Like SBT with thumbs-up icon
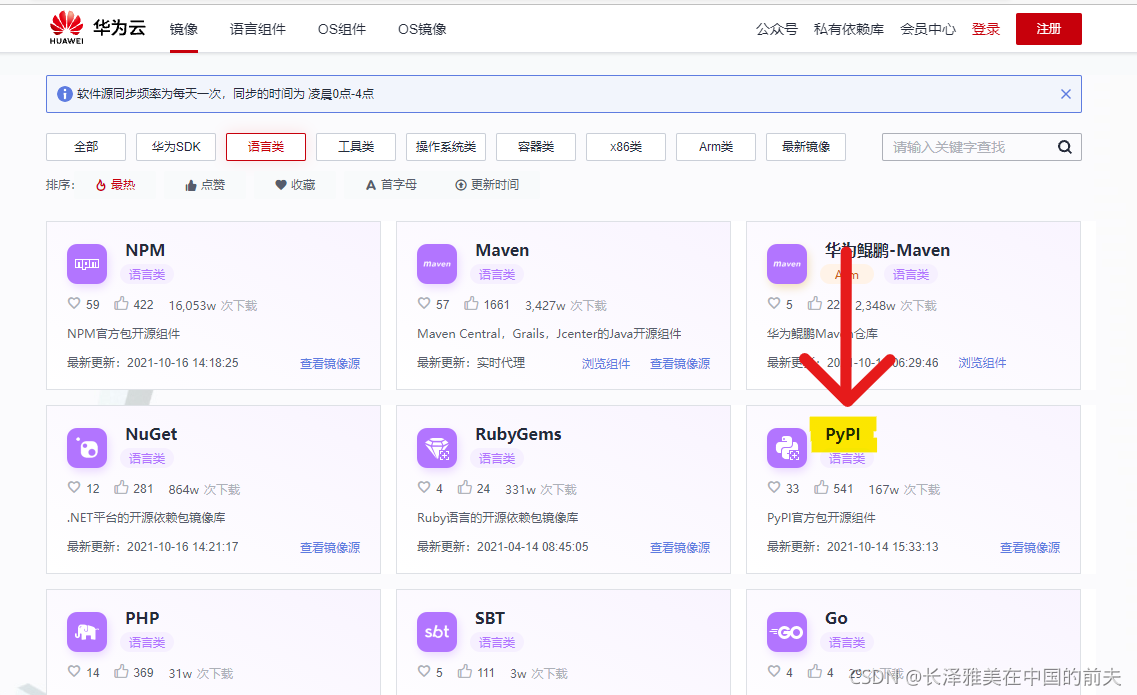1137x695 pixels. coord(465,671)
